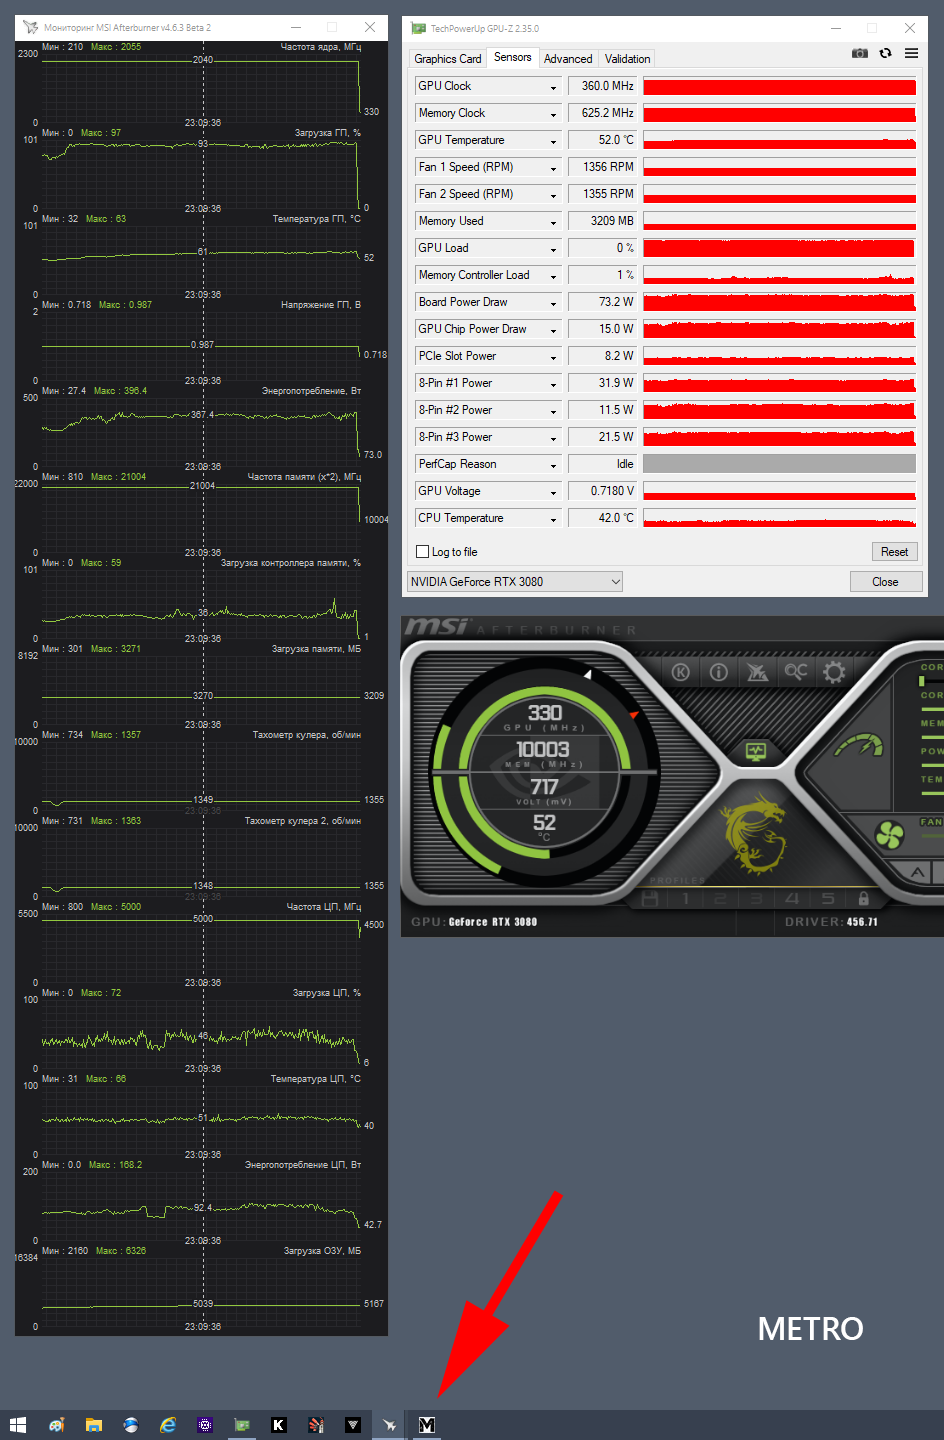Open Windows Start menu
The height and width of the screenshot is (1440, 944).
click(18, 1425)
